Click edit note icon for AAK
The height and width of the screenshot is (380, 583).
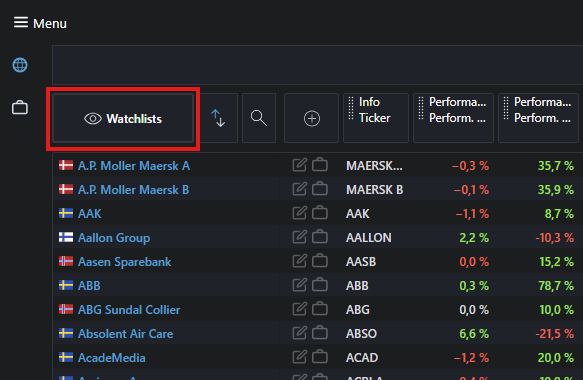click(x=300, y=213)
